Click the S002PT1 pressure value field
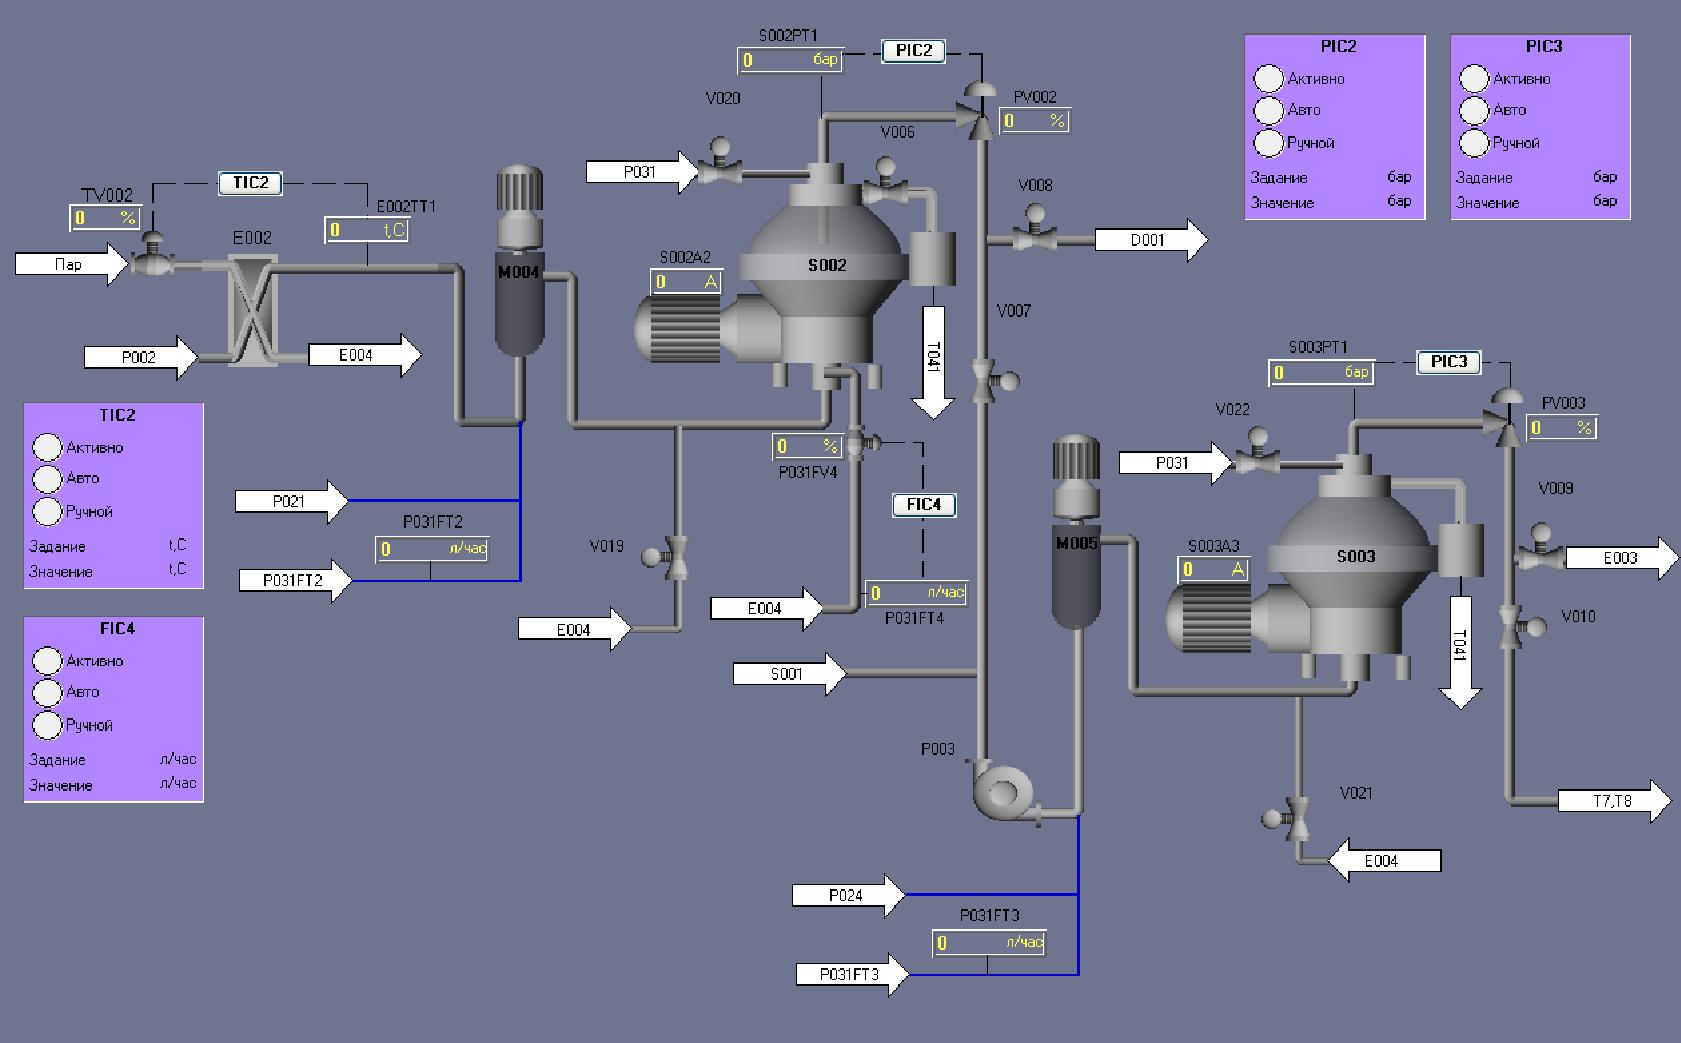The height and width of the screenshot is (1043, 1681). coord(790,61)
